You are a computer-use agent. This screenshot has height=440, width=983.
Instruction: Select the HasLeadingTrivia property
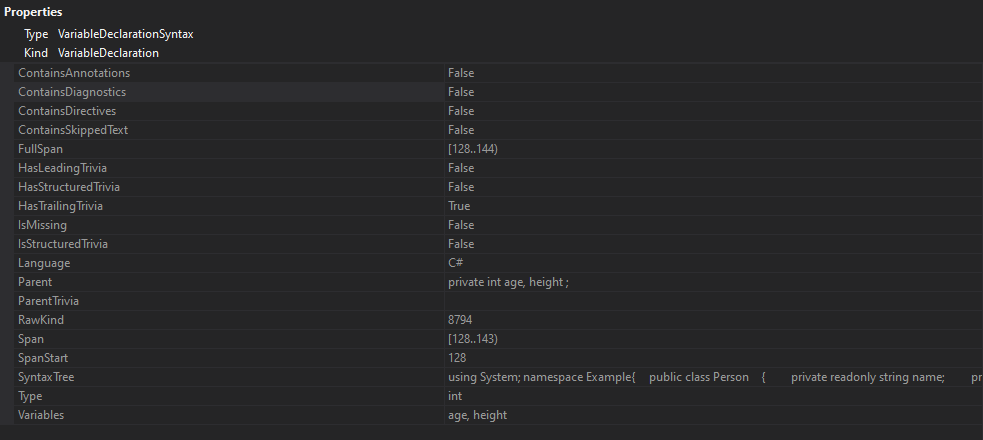tap(62, 168)
